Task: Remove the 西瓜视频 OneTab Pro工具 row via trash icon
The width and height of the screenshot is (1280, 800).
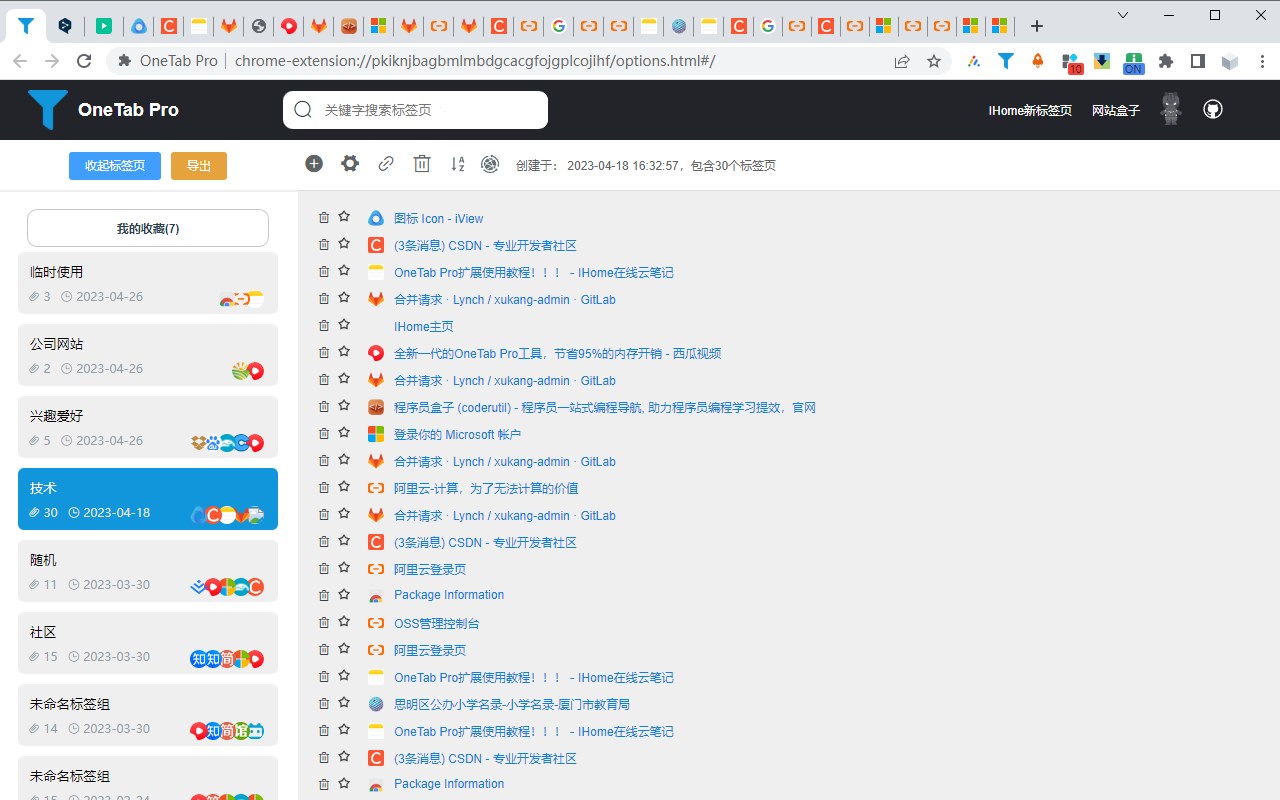Action: tap(324, 352)
